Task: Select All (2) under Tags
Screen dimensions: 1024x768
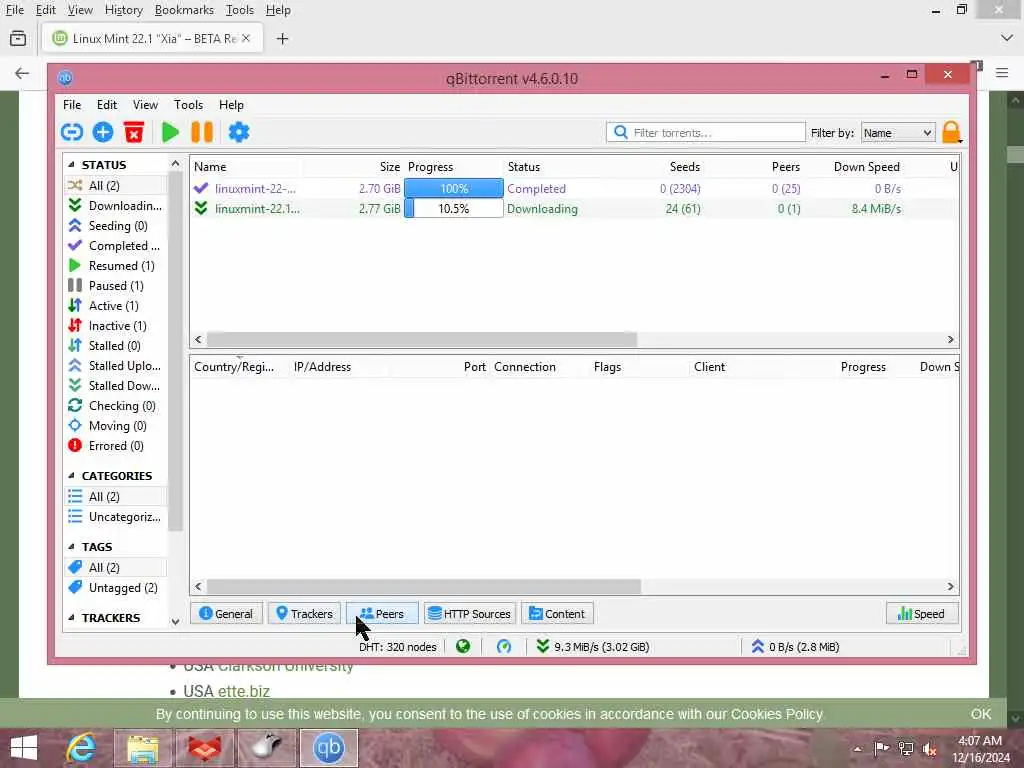Action: click(x=115, y=568)
